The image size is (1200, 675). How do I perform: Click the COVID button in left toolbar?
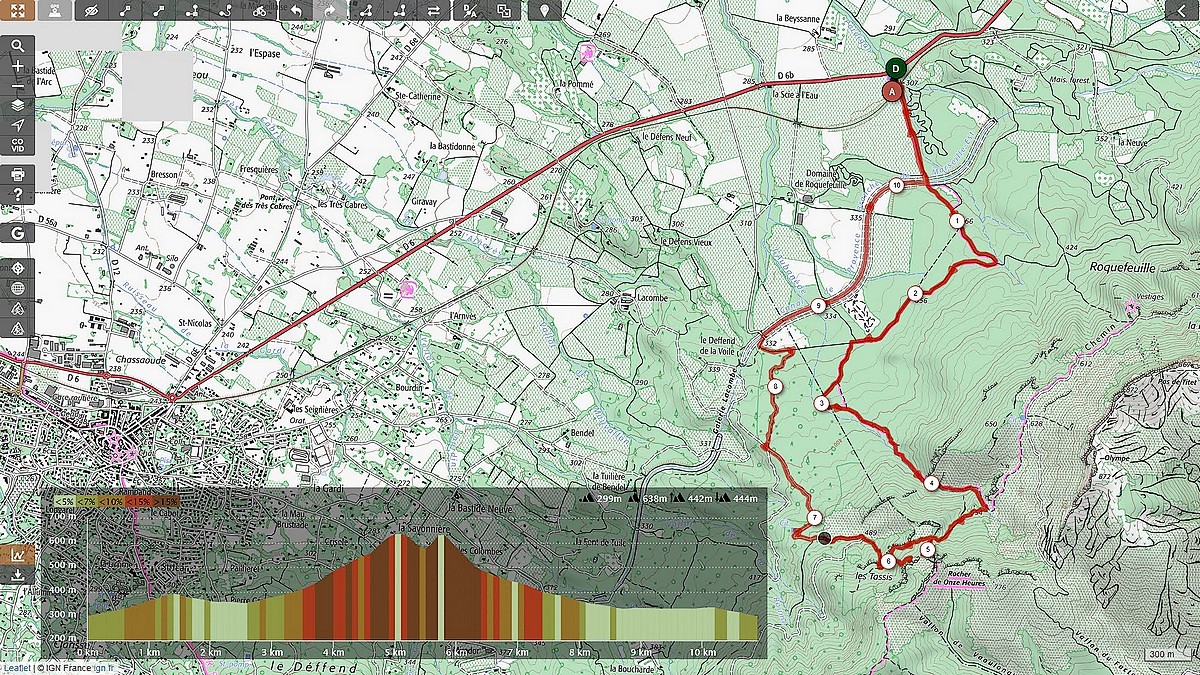pos(18,145)
